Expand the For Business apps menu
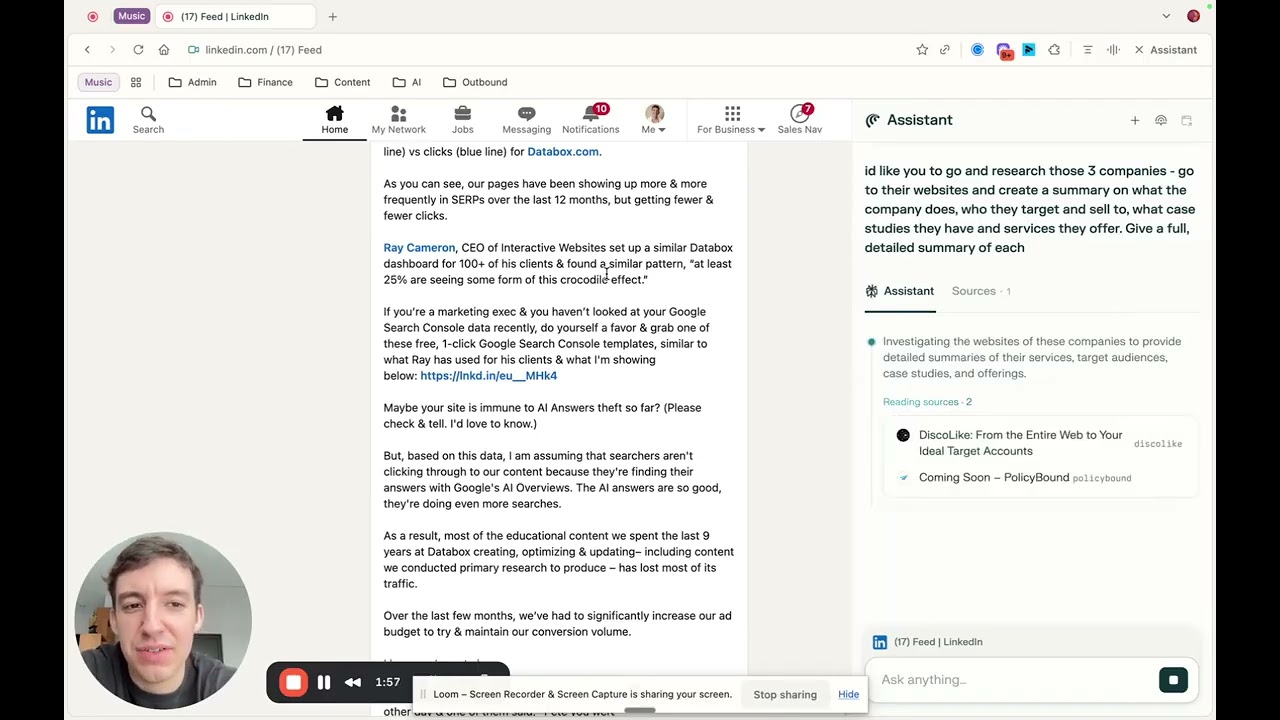Image resolution: width=1280 pixels, height=720 pixels. click(x=731, y=120)
